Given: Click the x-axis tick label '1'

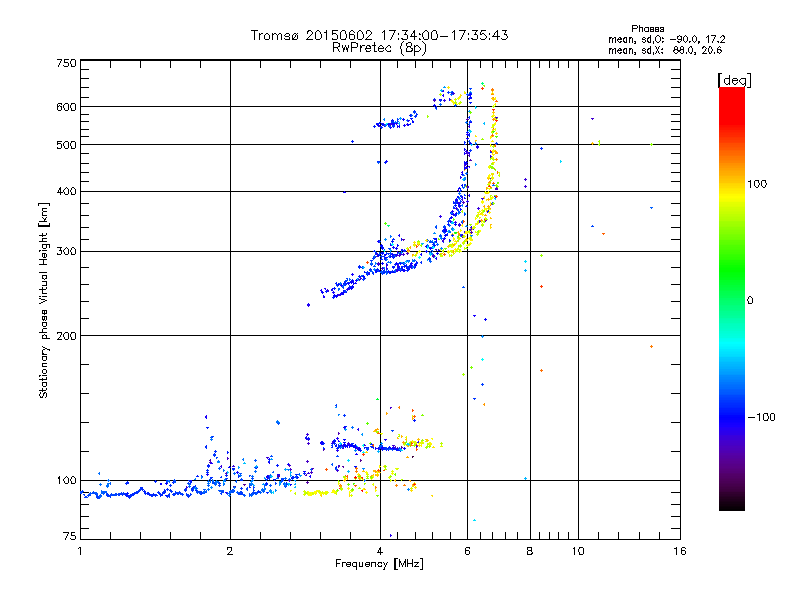Looking at the screenshot, I should [80, 551].
